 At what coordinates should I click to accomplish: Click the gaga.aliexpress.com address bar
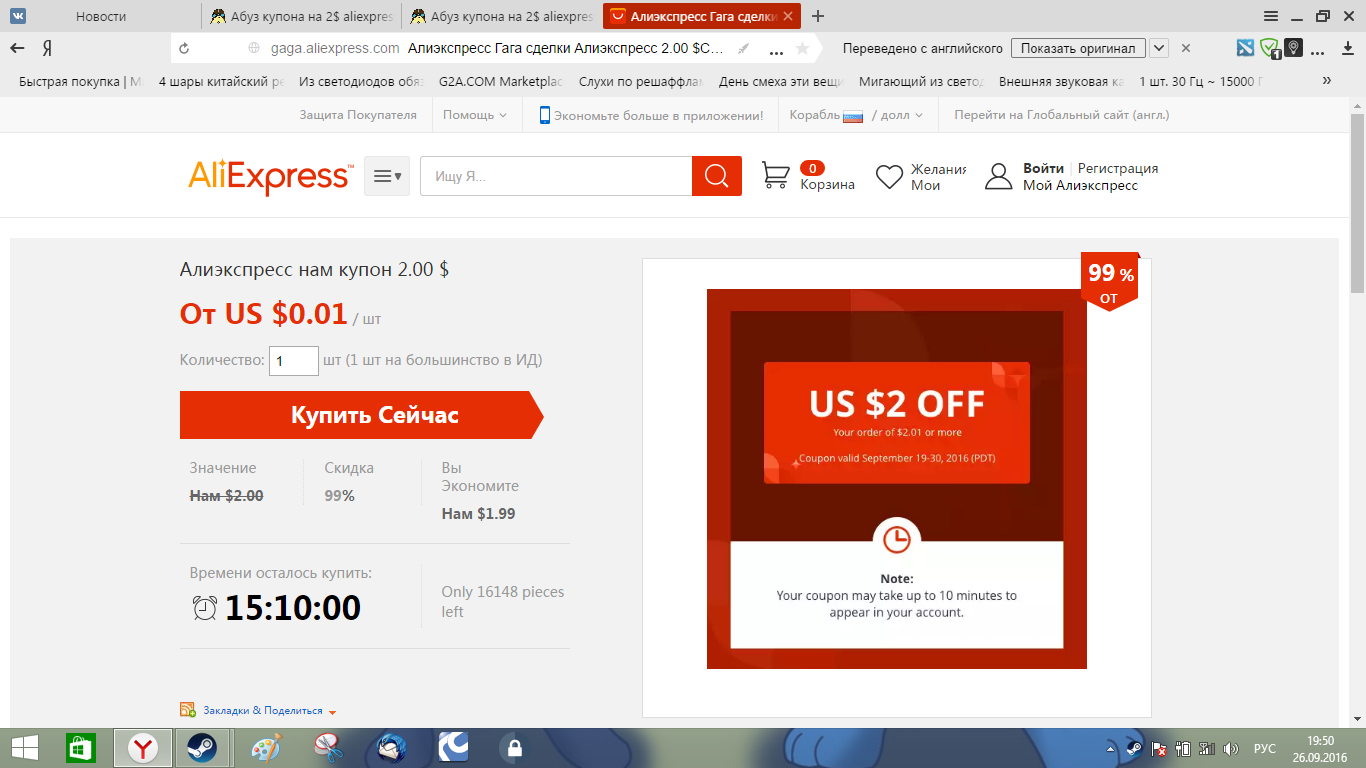click(335, 48)
